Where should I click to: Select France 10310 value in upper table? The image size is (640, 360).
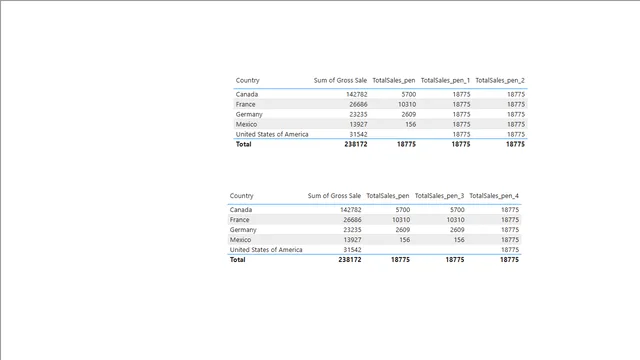(407, 104)
